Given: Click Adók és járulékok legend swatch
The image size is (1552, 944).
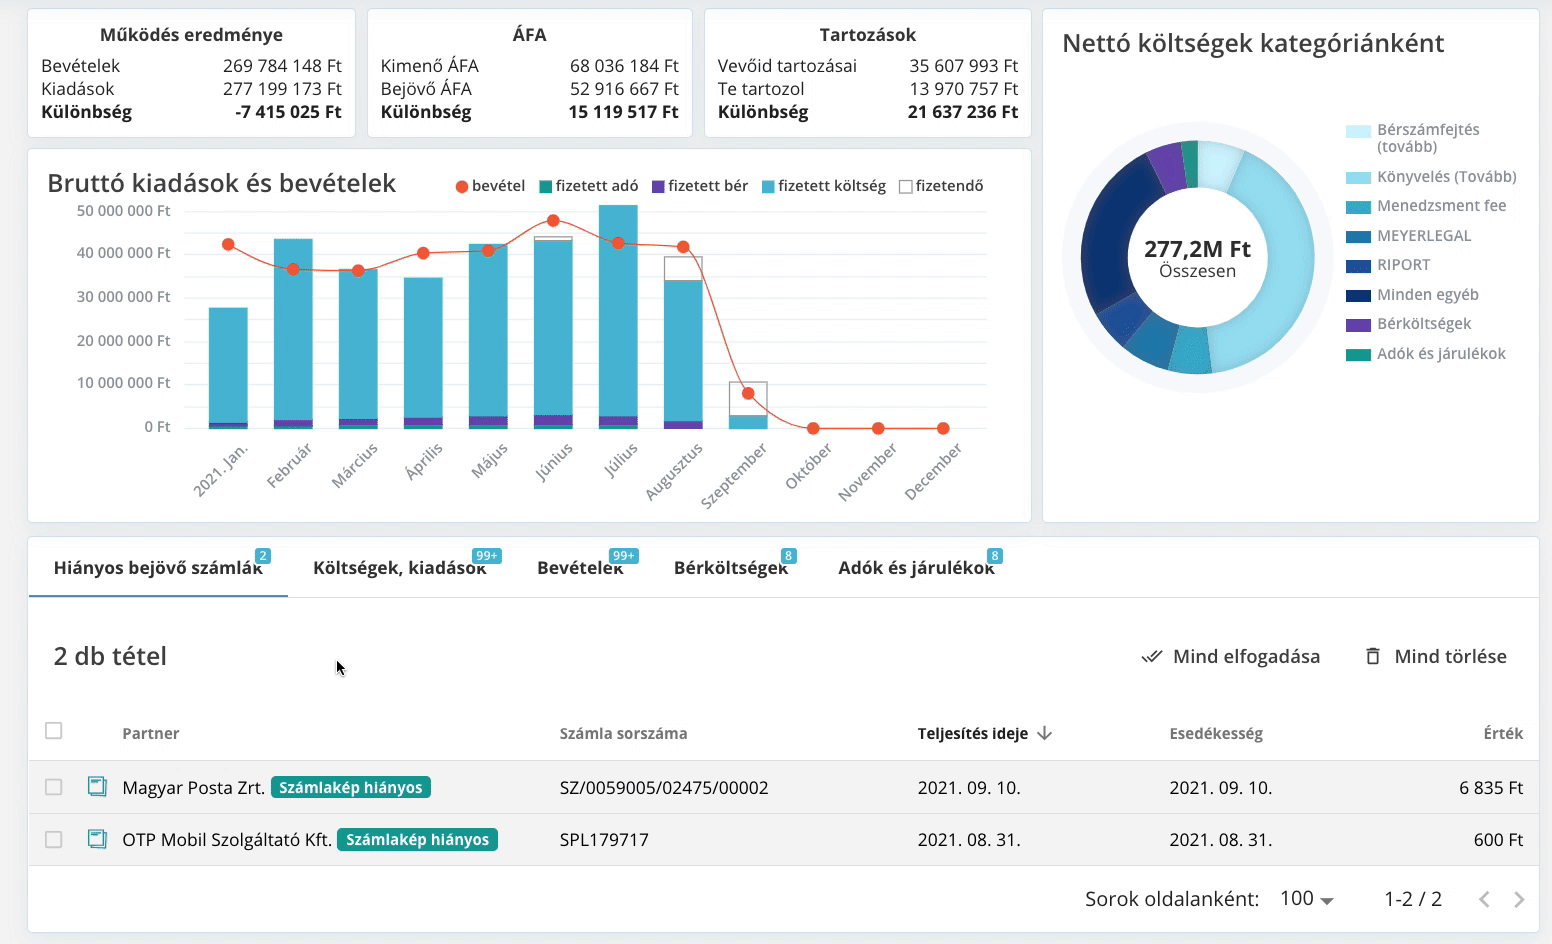Looking at the screenshot, I should coord(1358,355).
